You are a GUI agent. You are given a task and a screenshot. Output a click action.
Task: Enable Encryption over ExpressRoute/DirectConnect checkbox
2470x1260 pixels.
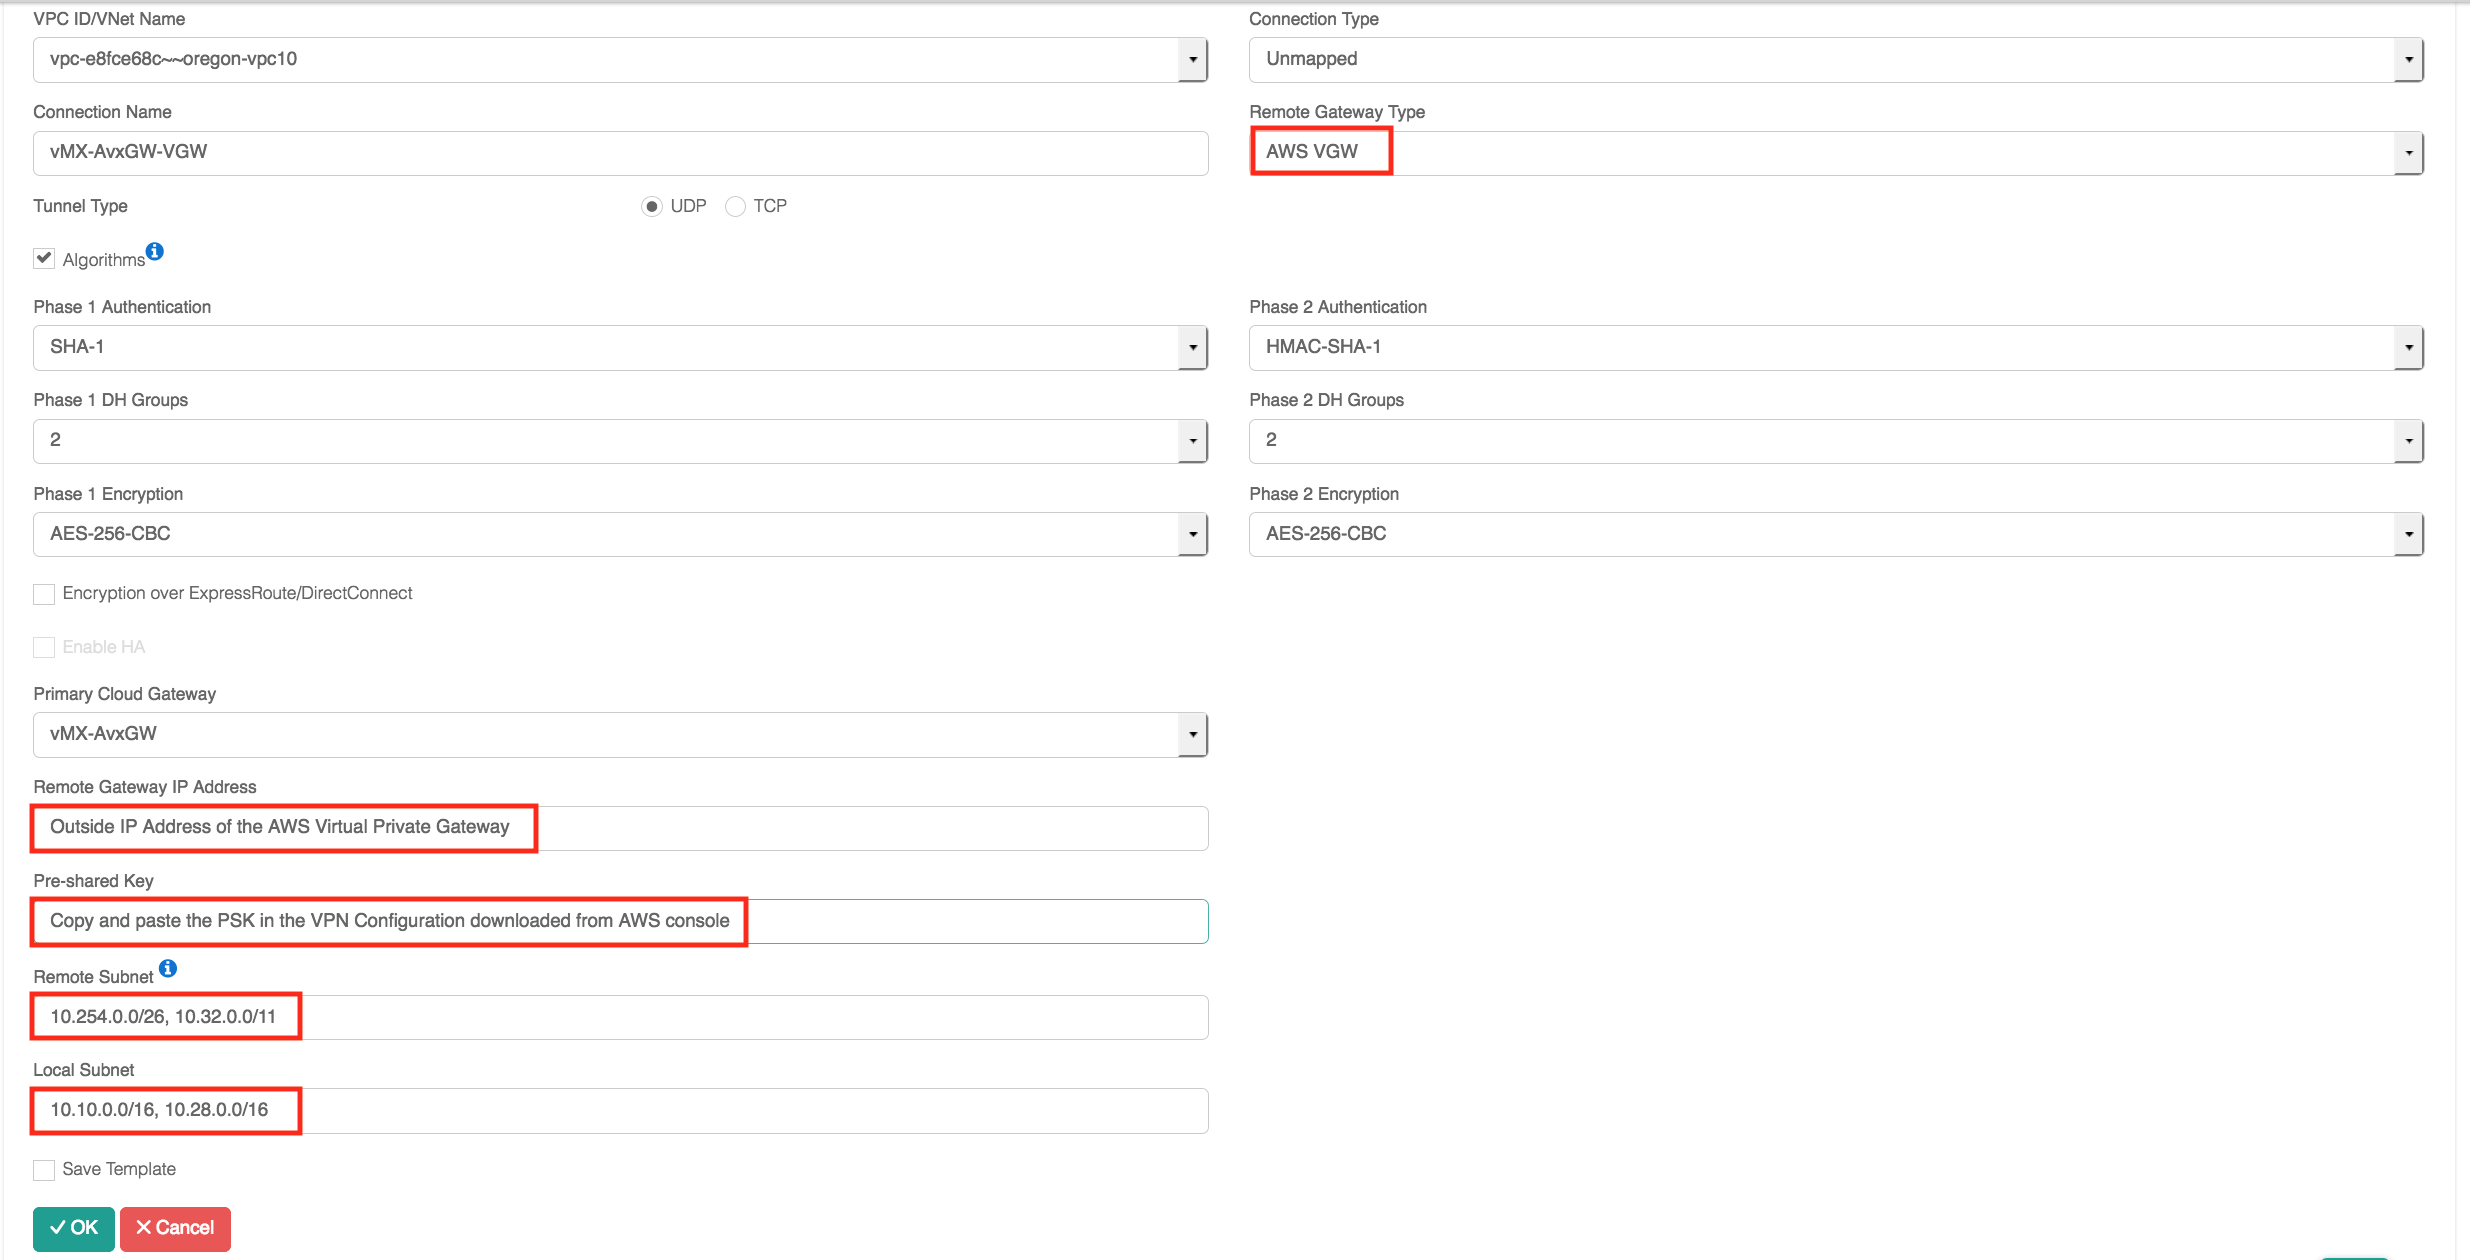(44, 594)
